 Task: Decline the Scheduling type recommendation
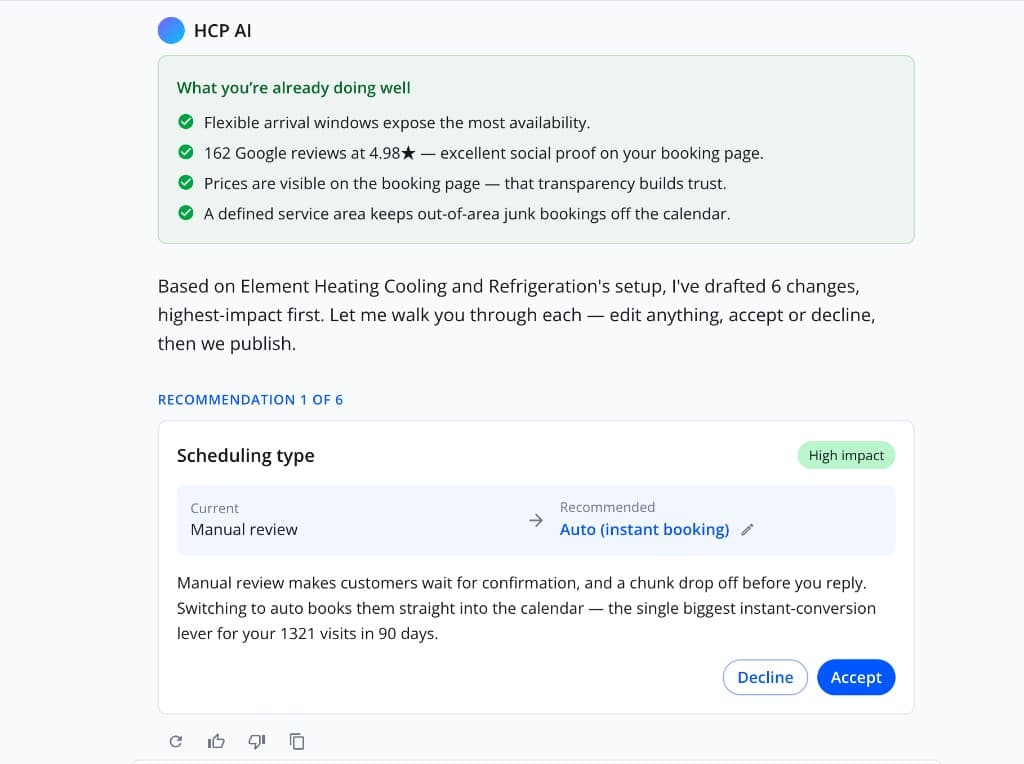point(765,677)
